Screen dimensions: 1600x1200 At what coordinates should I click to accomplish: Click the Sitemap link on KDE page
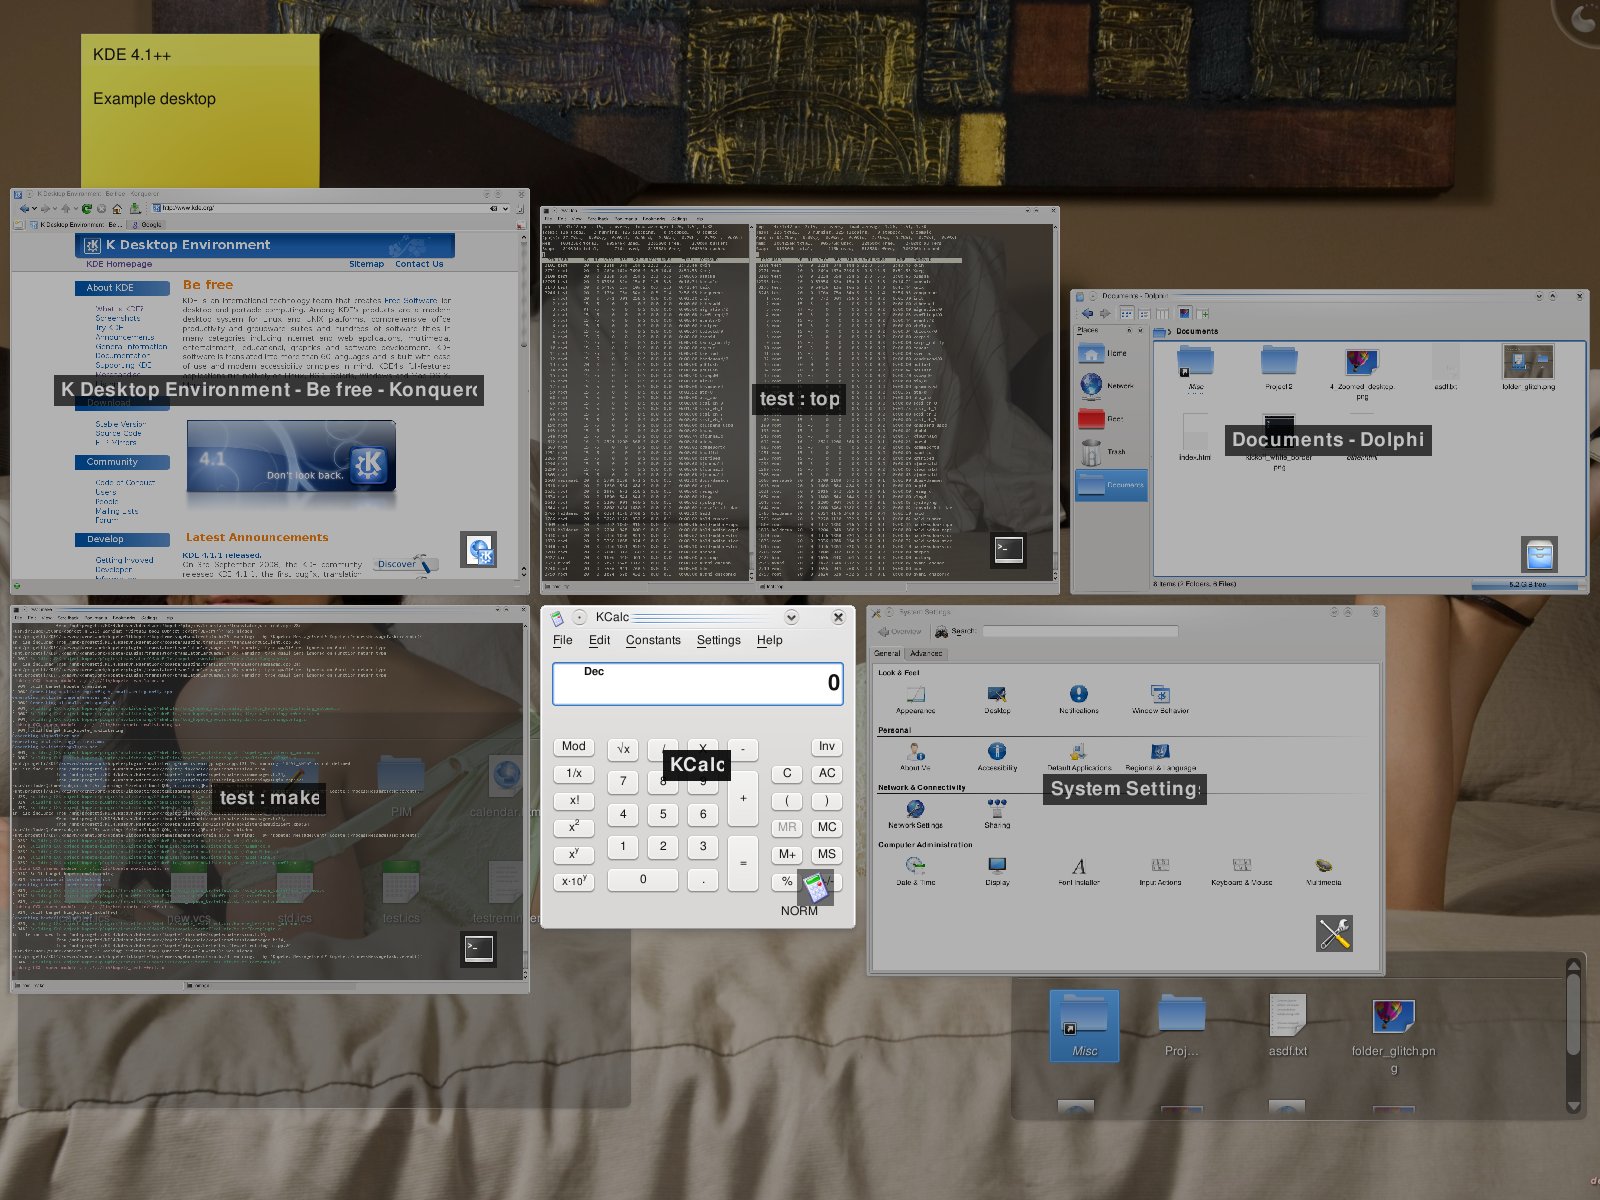click(366, 264)
